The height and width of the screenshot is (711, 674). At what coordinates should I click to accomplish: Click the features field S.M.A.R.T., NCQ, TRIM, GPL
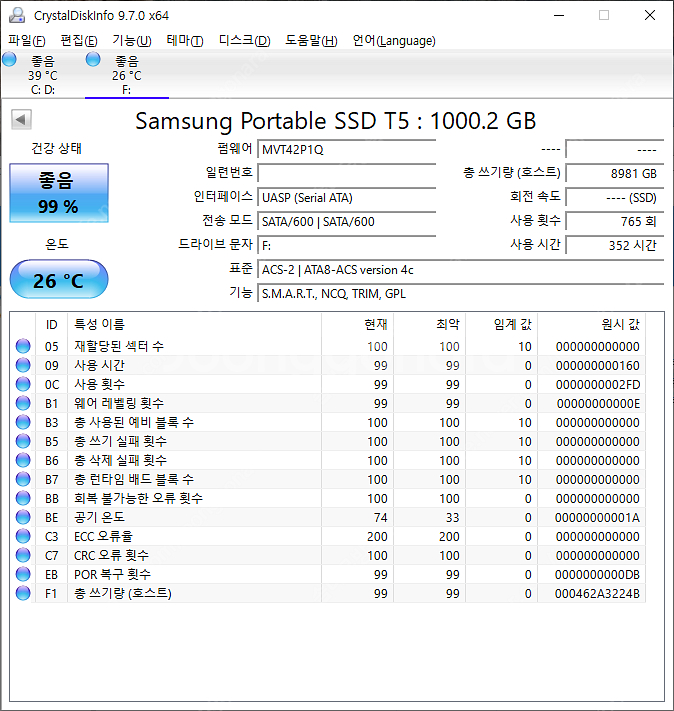coord(461,294)
